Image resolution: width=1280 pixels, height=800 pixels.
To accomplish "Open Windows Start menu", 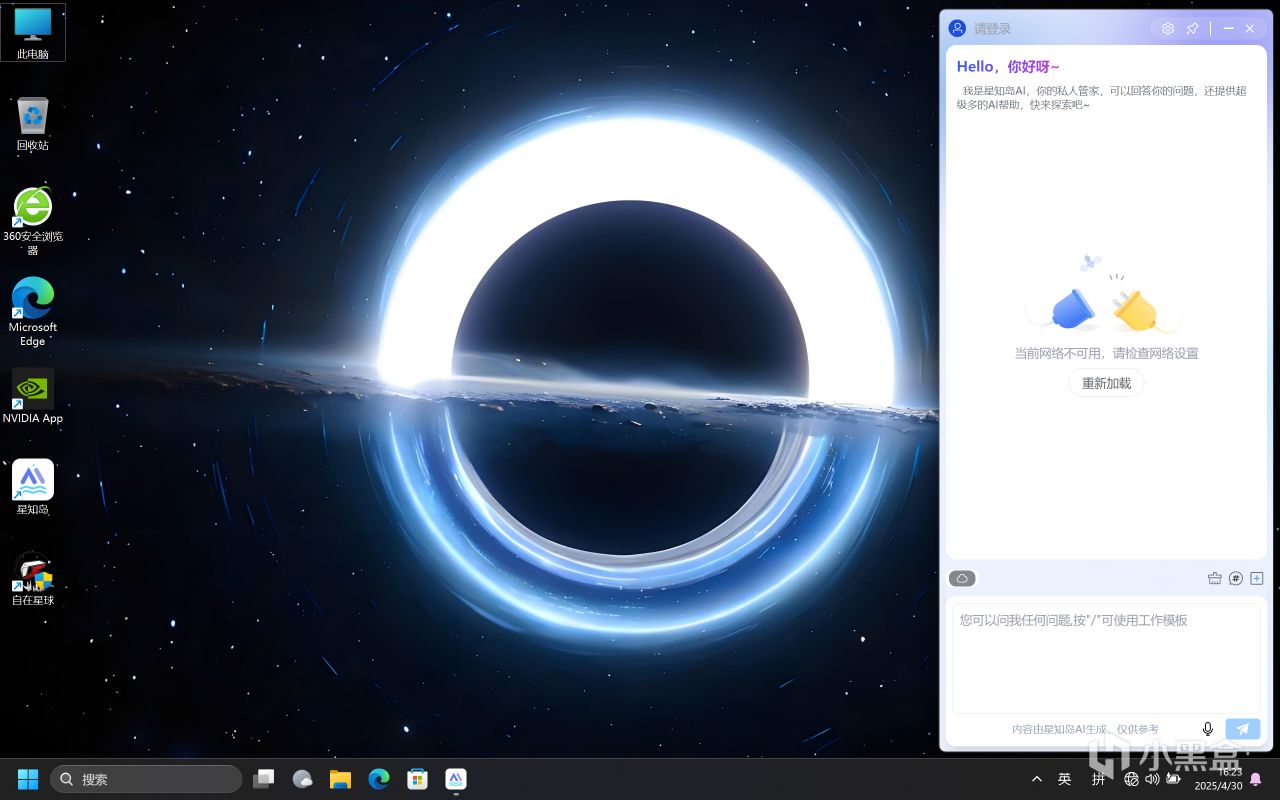I will click(28, 779).
